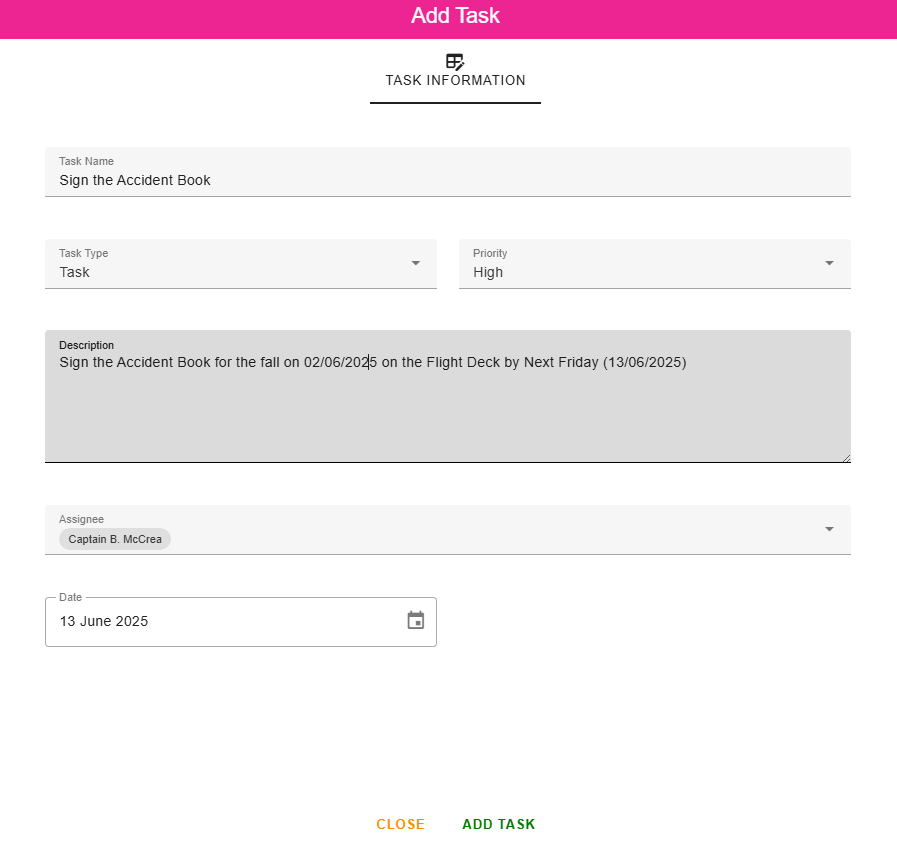Select the Captain B. McCrea assignee chip
This screenshot has height=855, width=897.
pyautogui.click(x=115, y=539)
